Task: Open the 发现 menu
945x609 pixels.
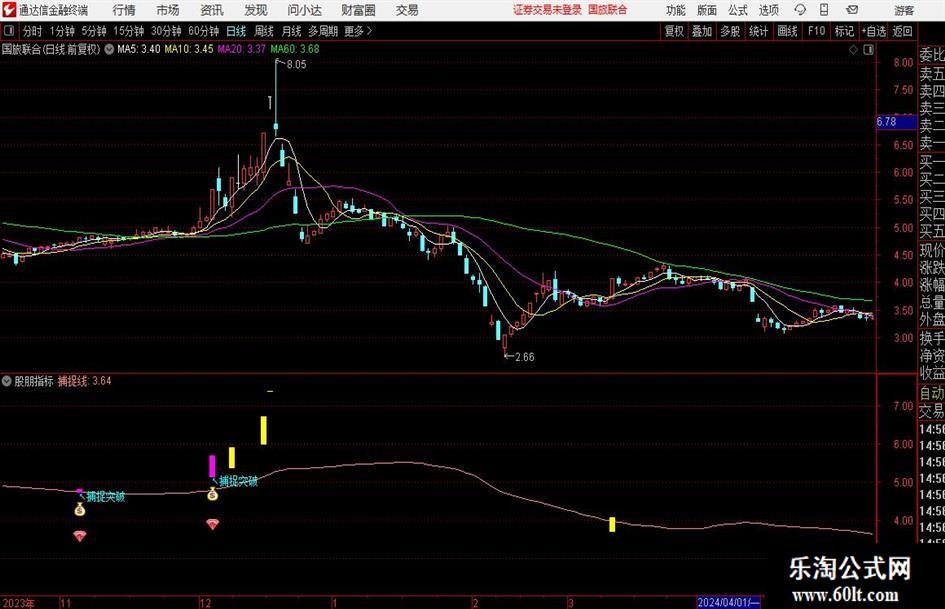Action: 256,10
